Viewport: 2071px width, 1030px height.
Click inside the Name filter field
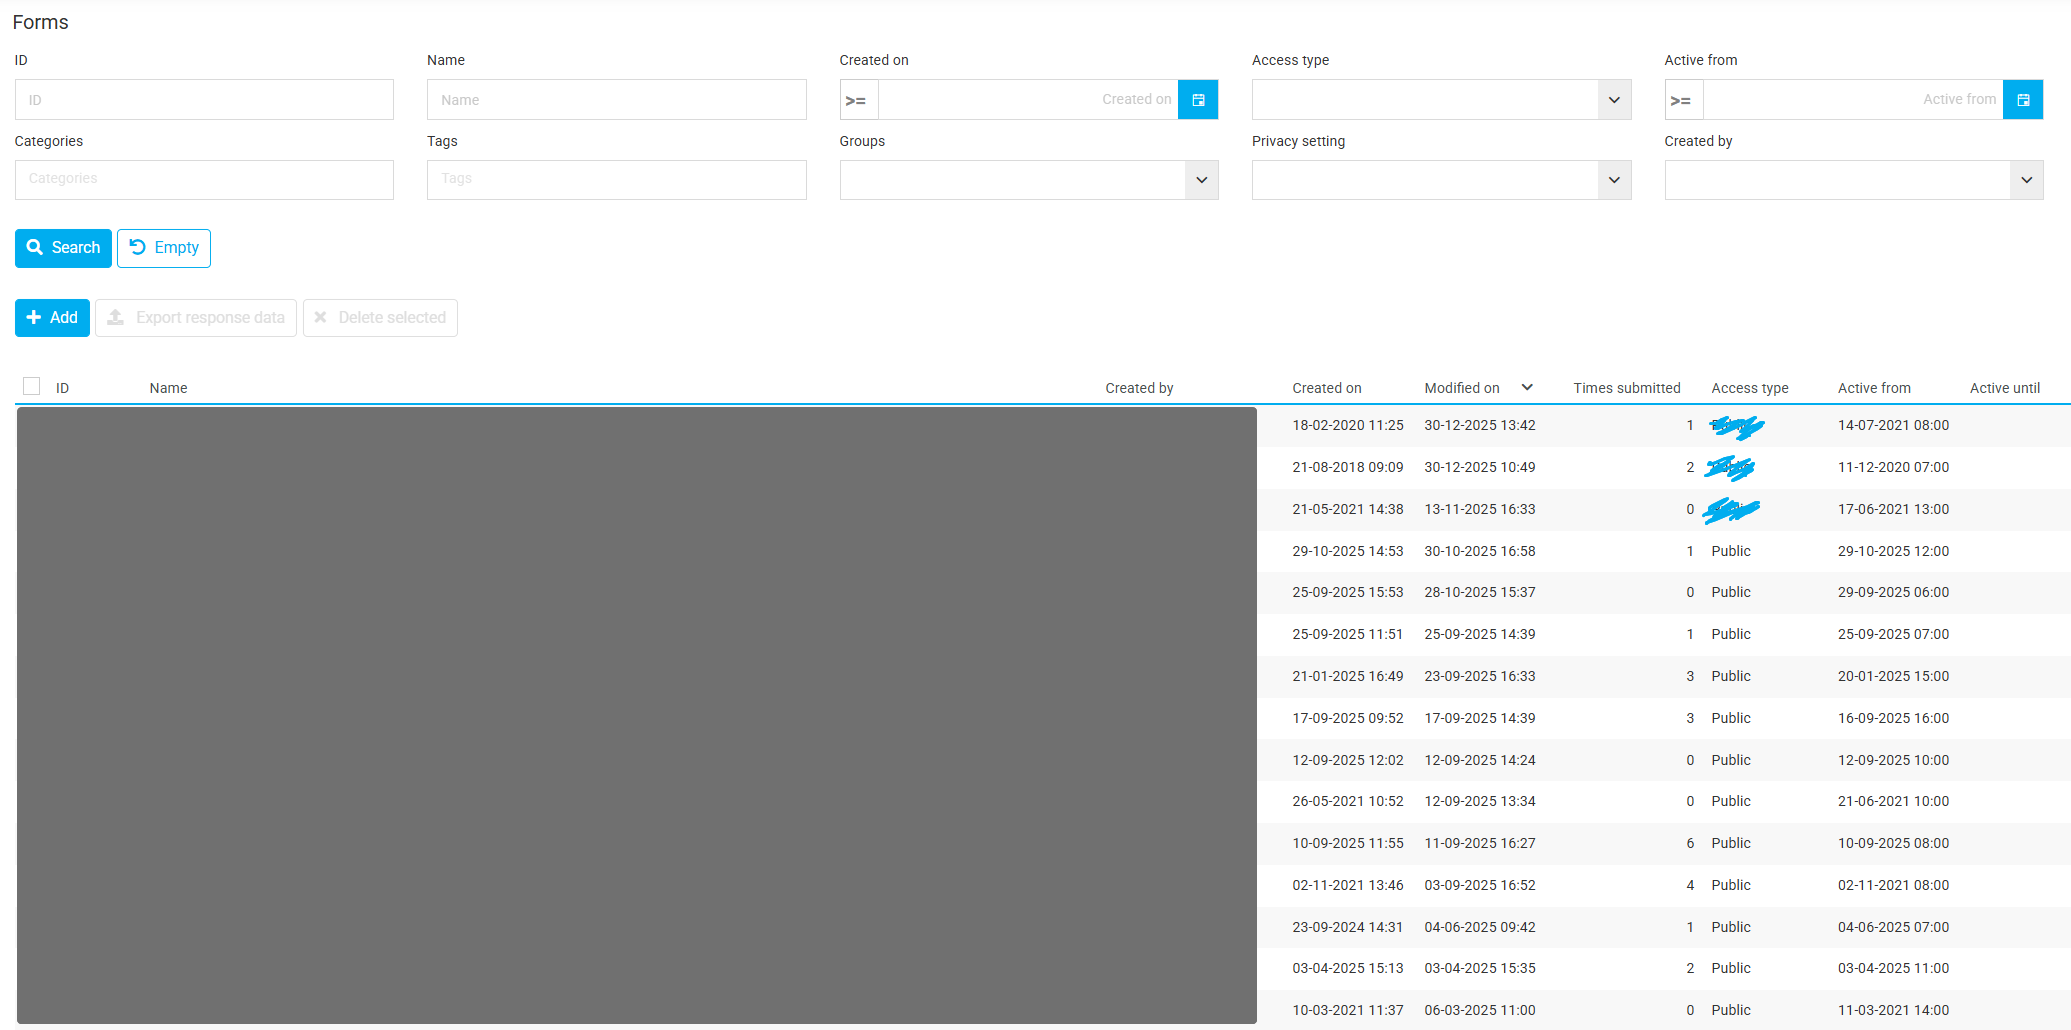pos(616,99)
